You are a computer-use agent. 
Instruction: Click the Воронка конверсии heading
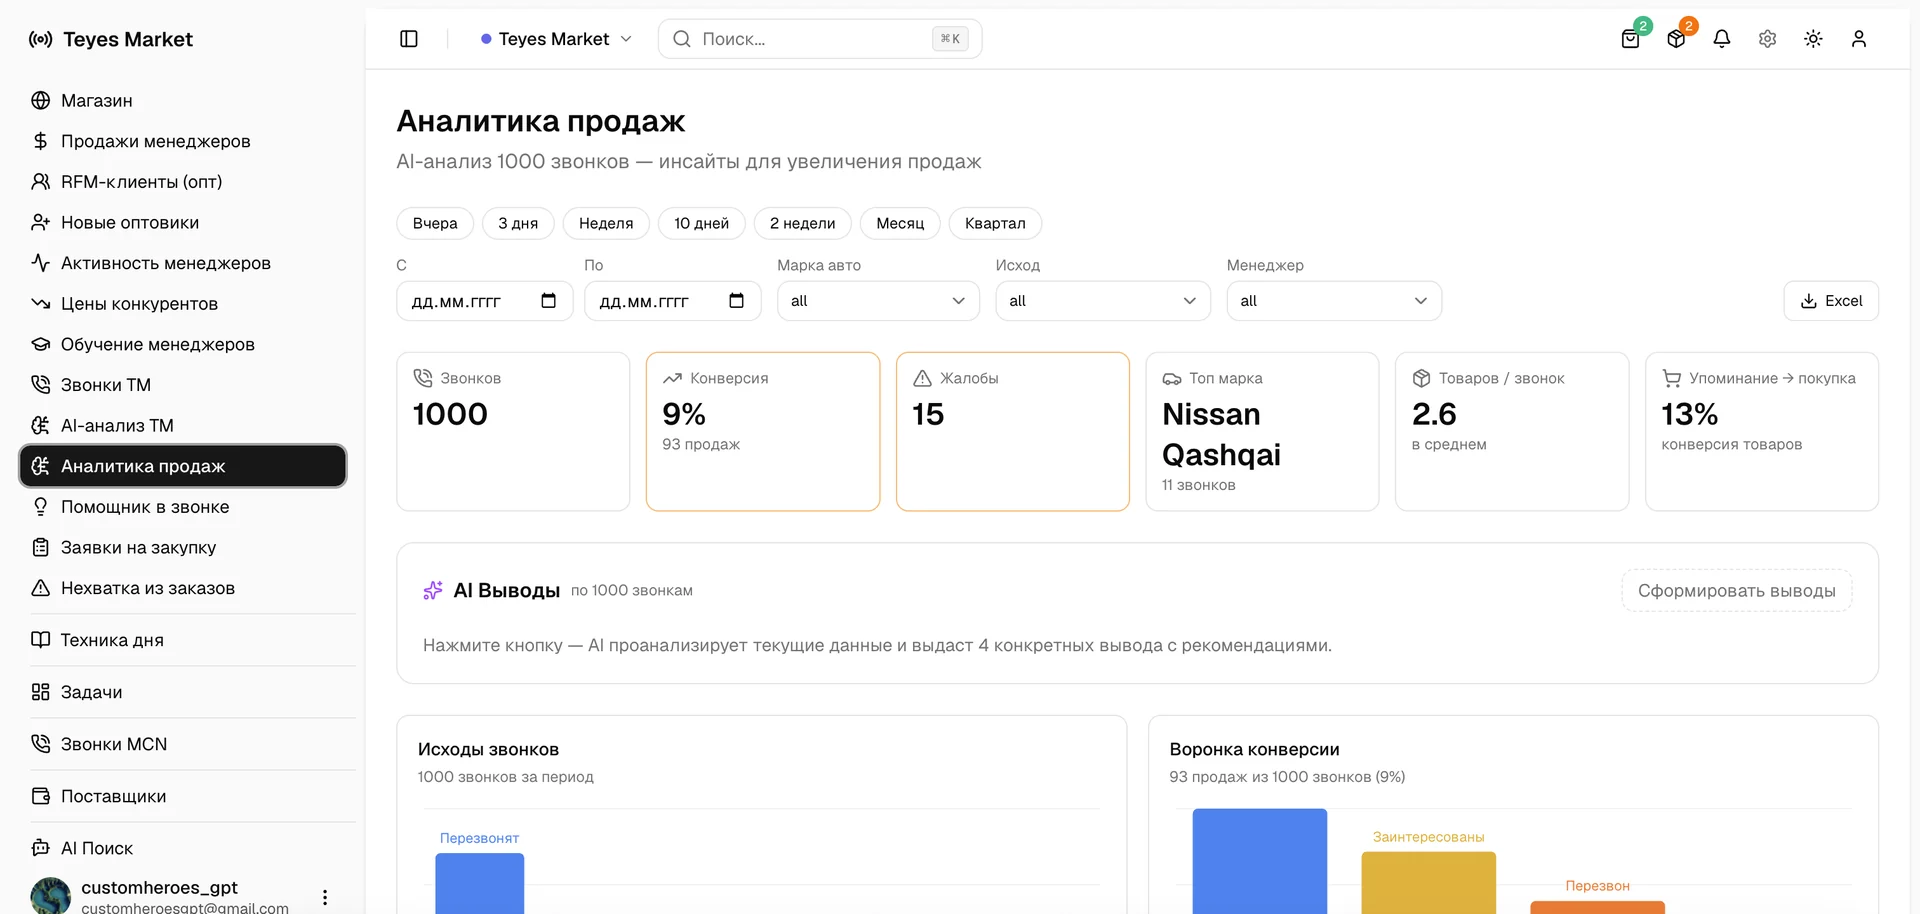tap(1254, 750)
